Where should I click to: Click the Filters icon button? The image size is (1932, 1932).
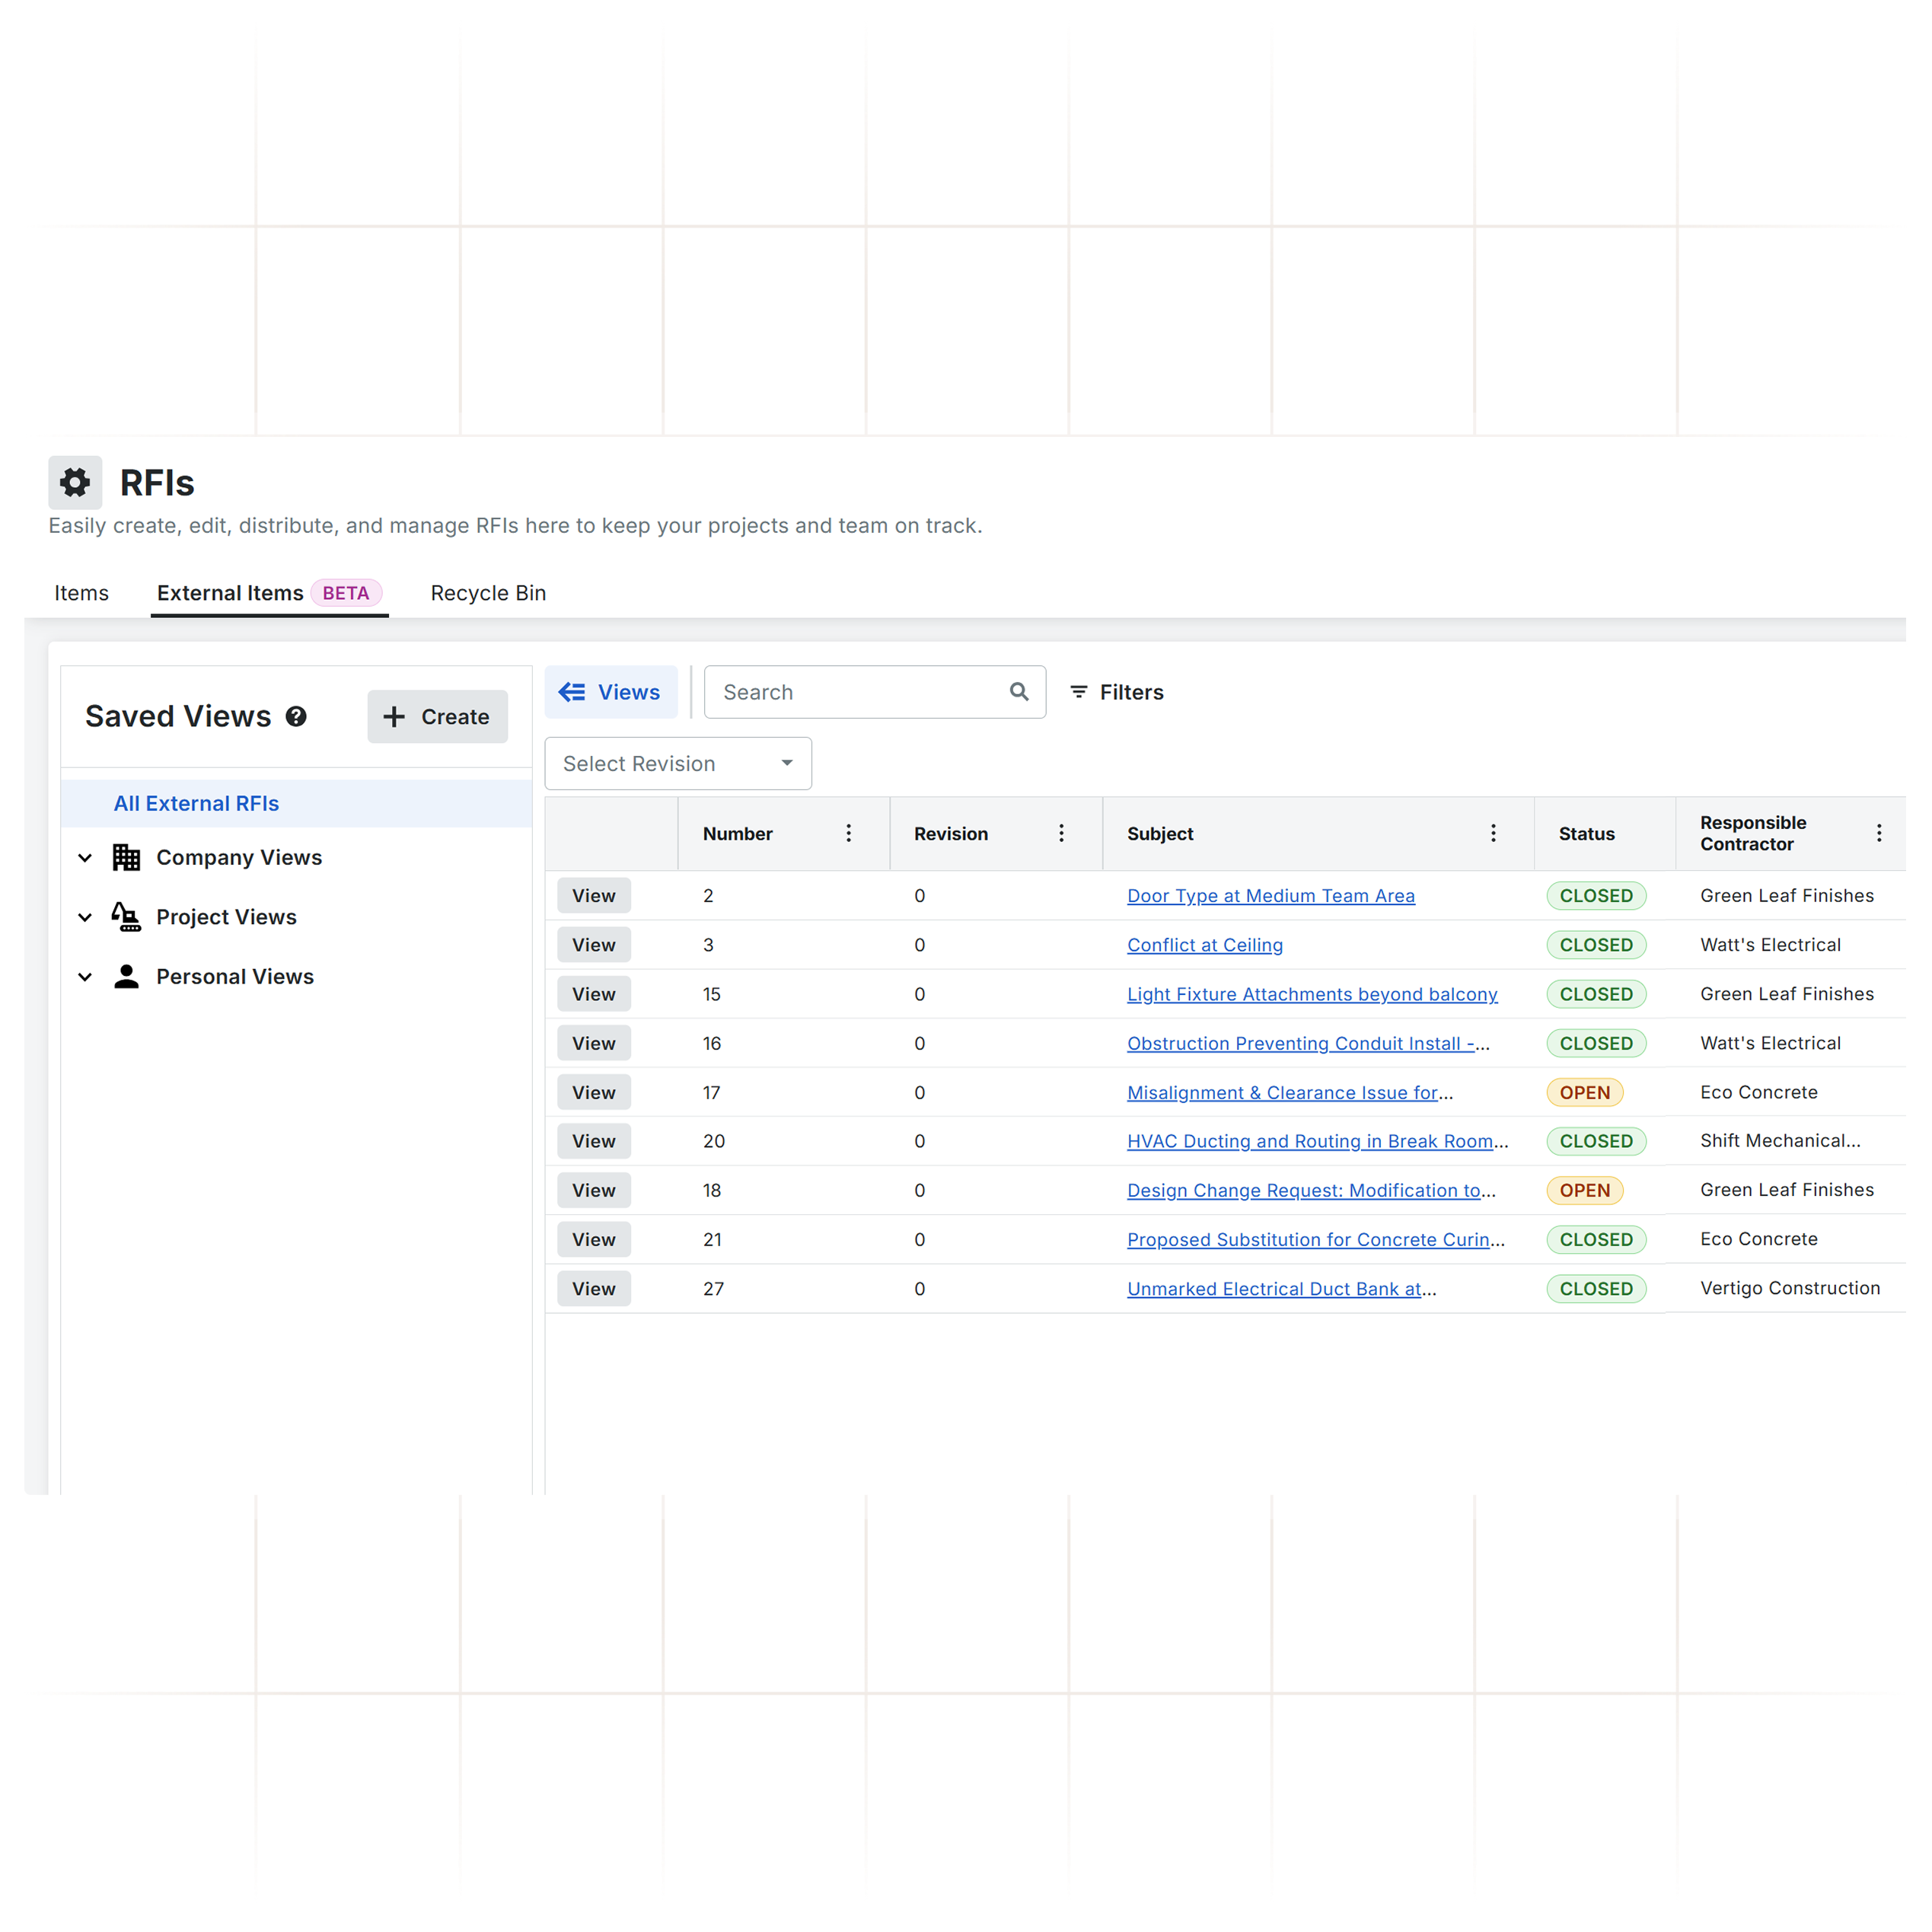(1116, 692)
